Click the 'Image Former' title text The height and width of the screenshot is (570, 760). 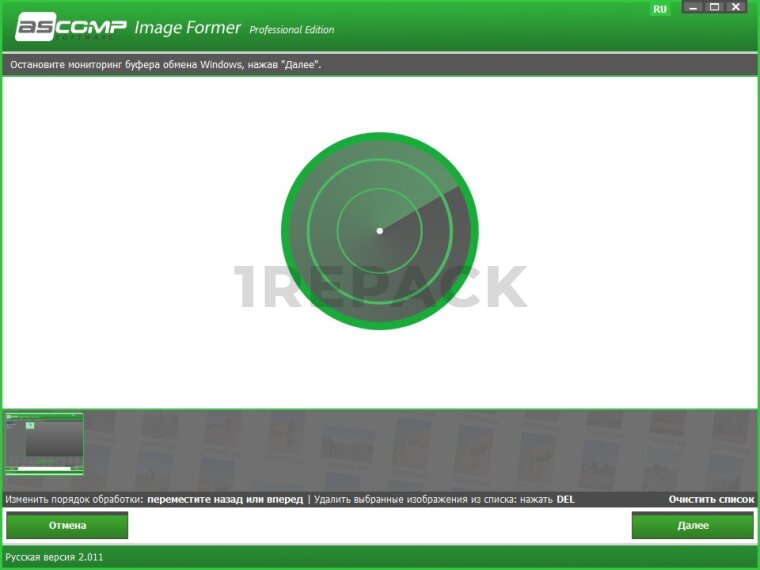(x=187, y=27)
